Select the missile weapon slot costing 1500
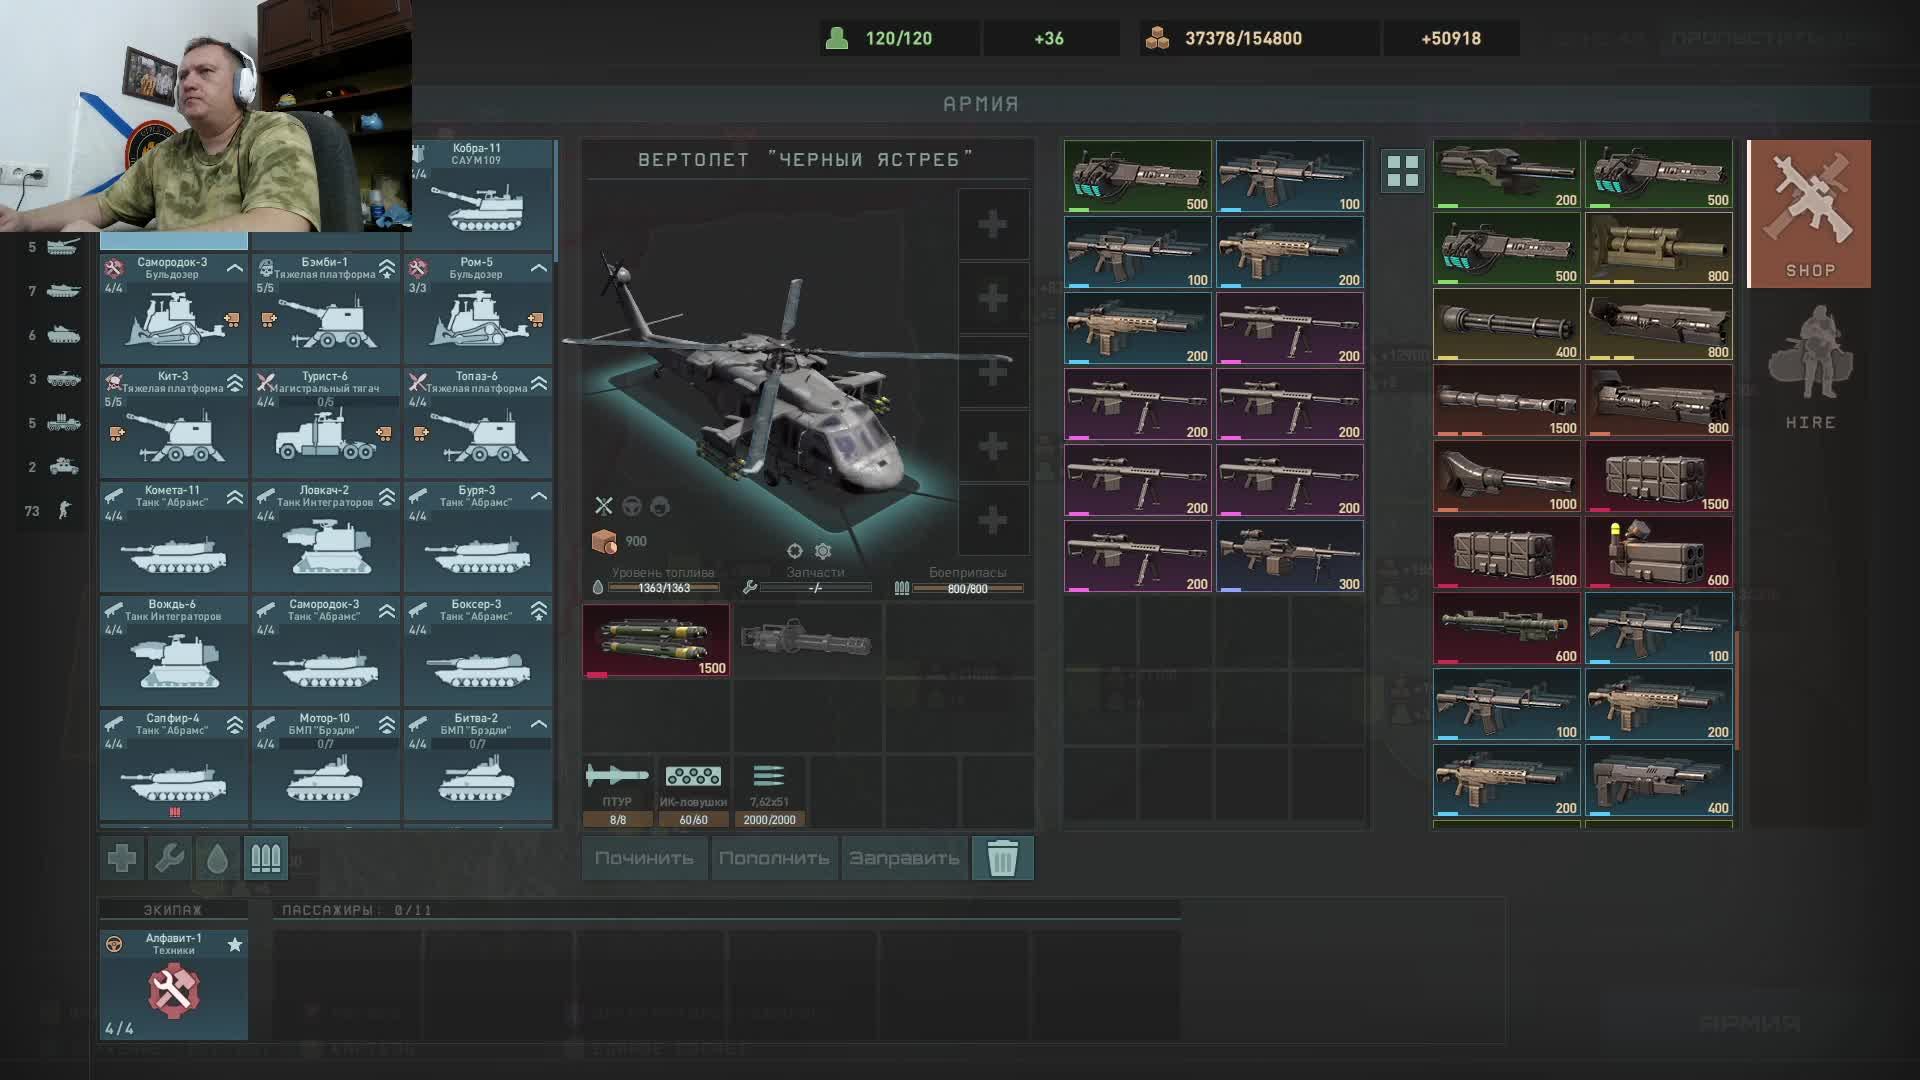Image resolution: width=1920 pixels, height=1080 pixels. [656, 641]
